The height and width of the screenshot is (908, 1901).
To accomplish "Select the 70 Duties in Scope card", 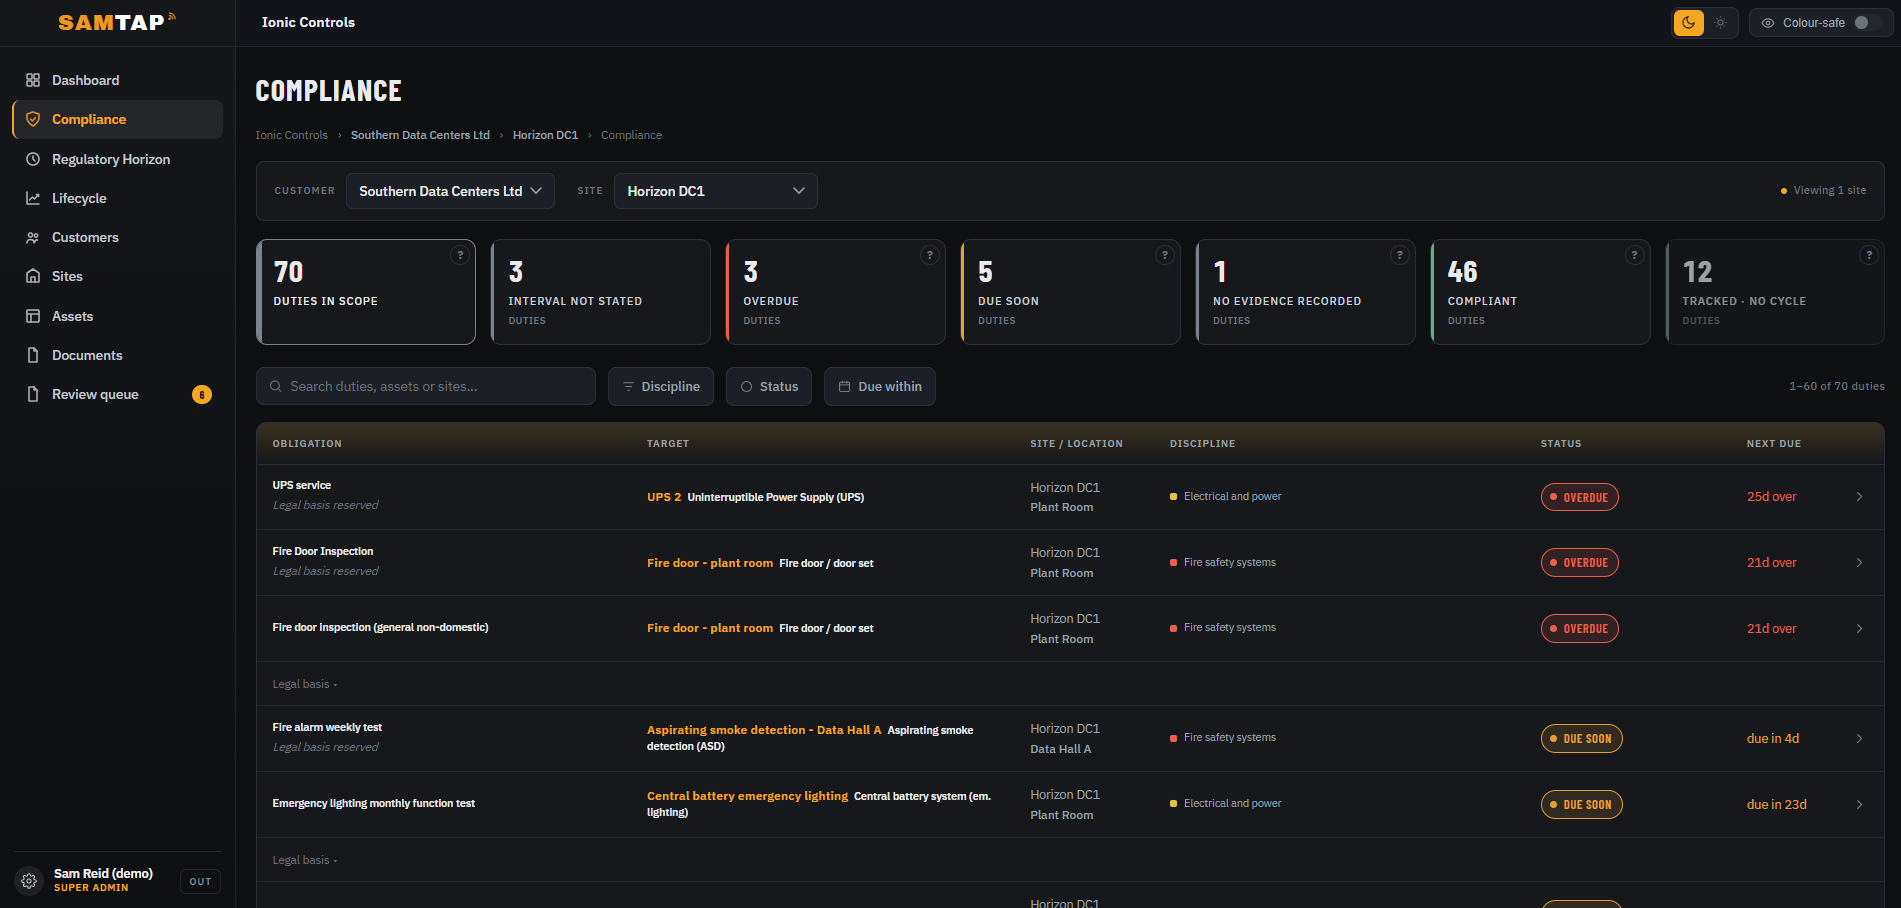I will click(x=366, y=292).
